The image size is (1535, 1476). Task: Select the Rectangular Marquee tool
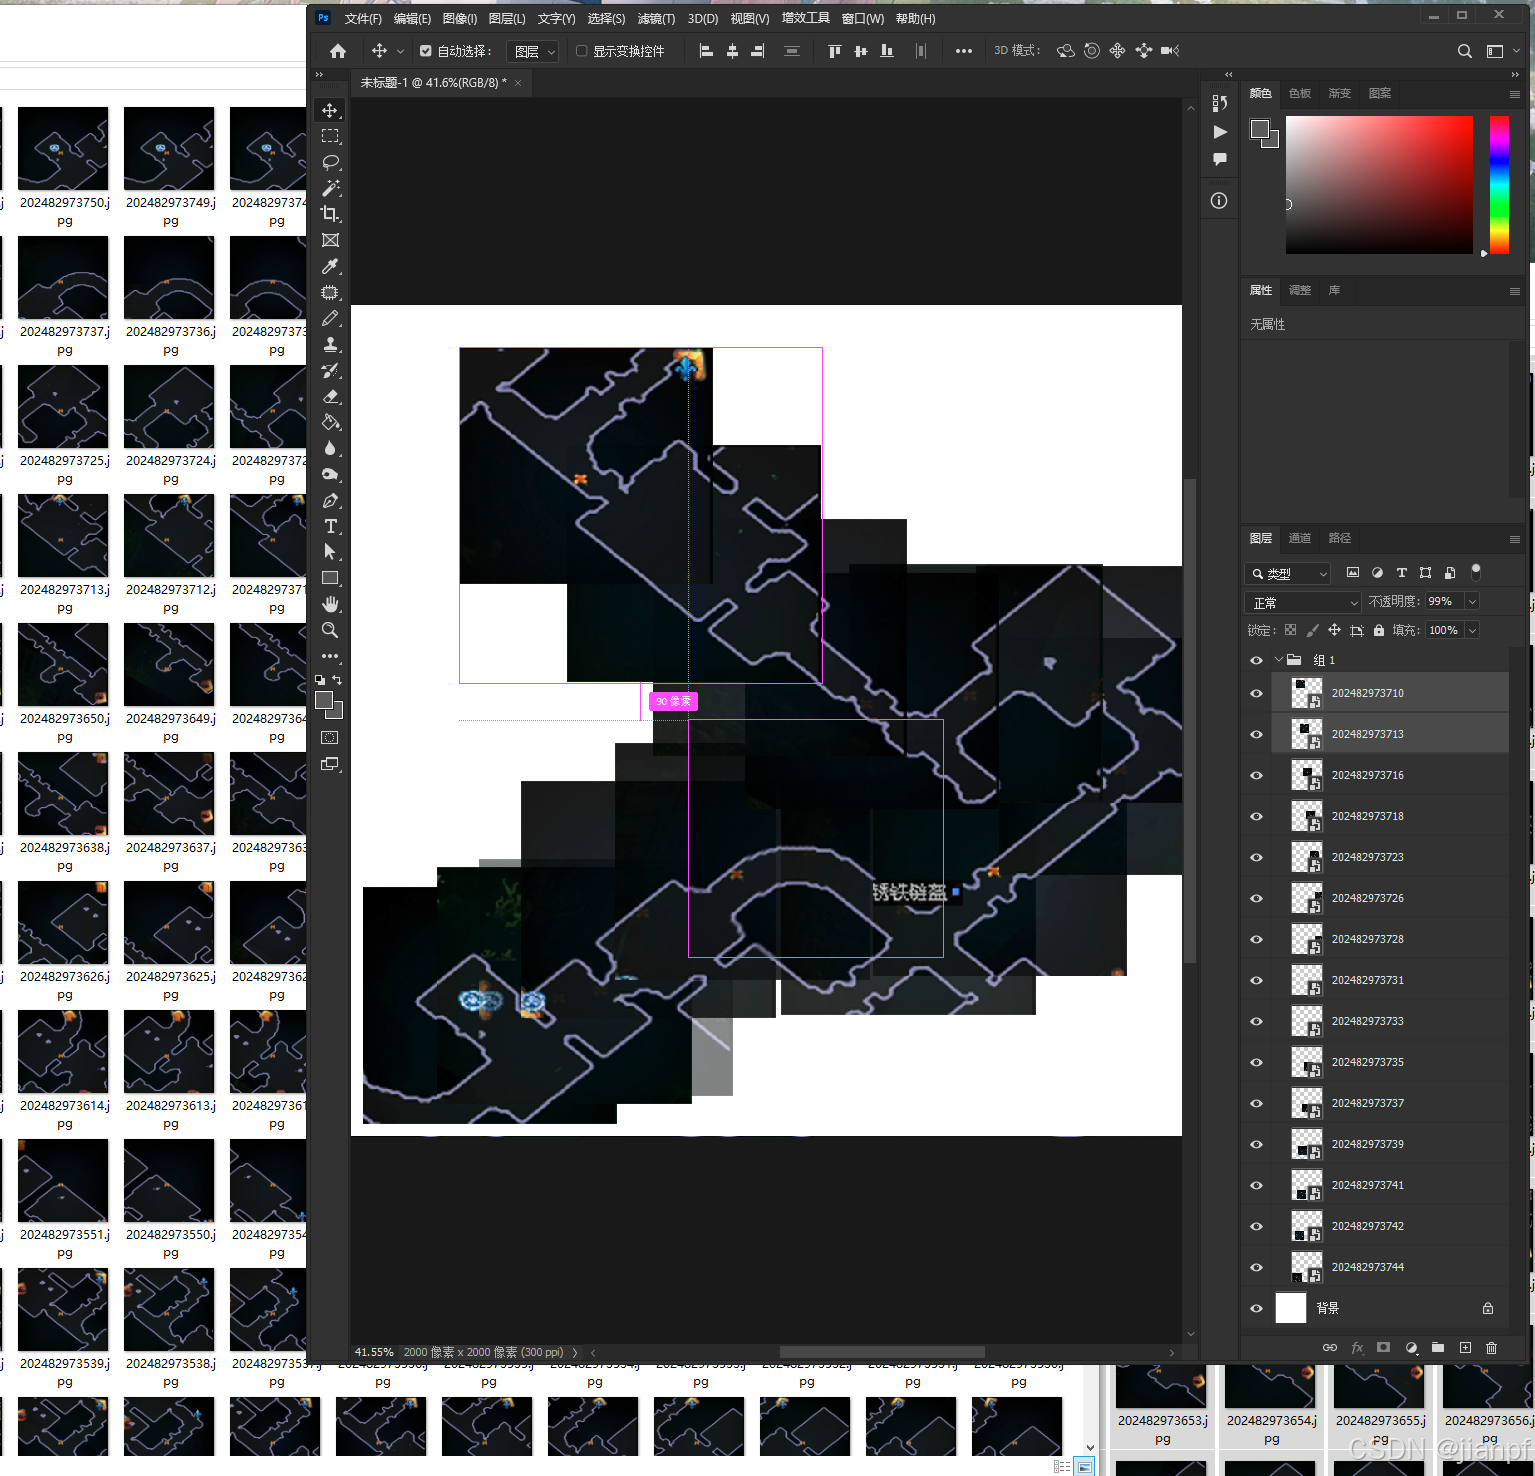click(x=330, y=136)
